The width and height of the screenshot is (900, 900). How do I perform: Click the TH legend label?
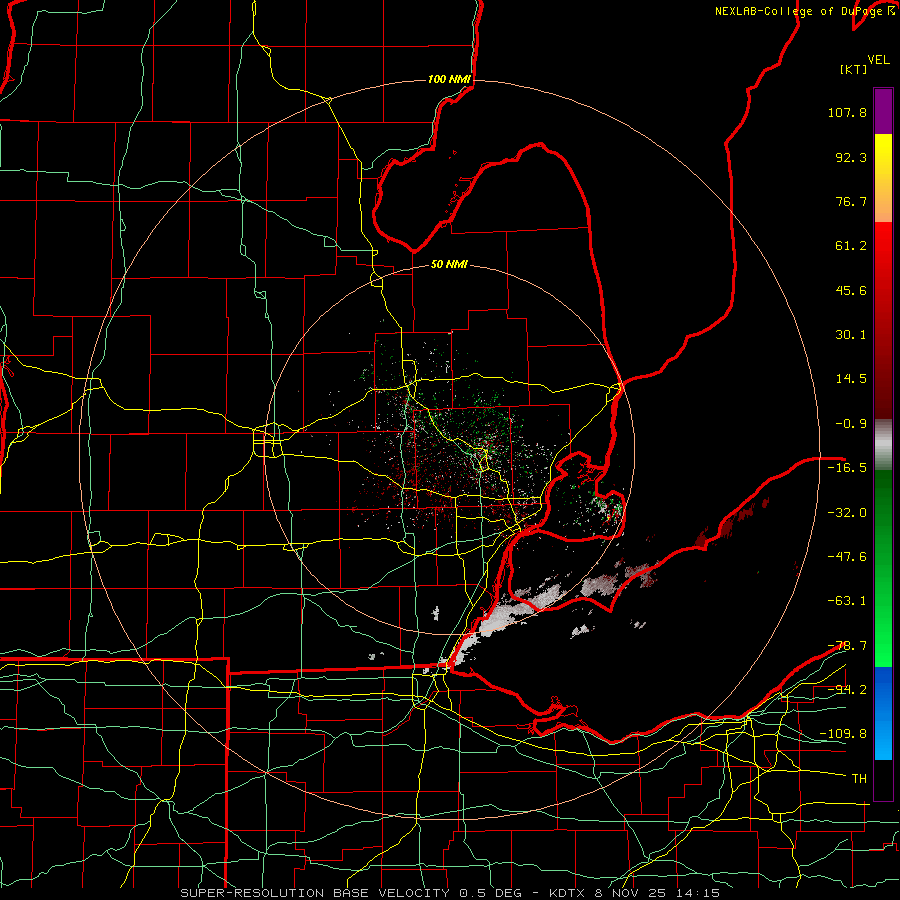(x=859, y=779)
